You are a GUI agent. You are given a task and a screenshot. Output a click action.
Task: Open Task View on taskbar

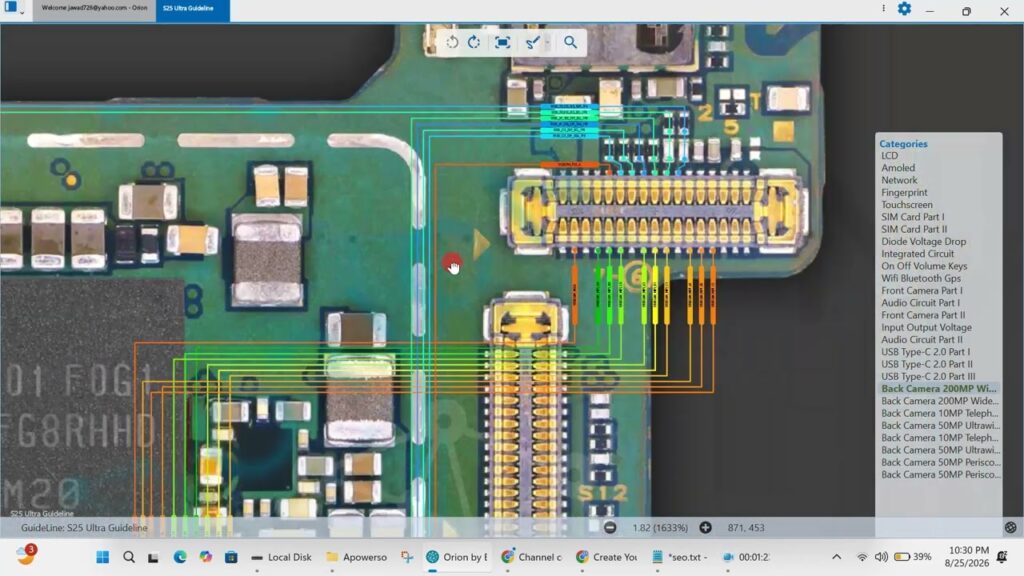[153, 557]
